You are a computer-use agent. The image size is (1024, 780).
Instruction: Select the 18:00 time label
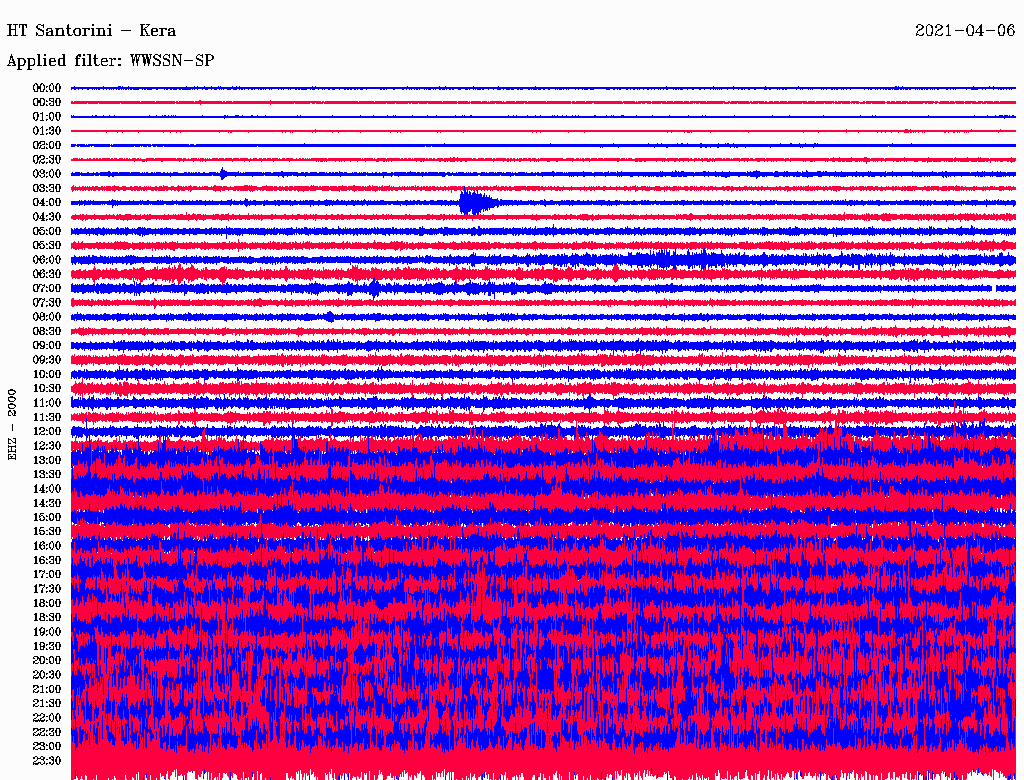47,604
